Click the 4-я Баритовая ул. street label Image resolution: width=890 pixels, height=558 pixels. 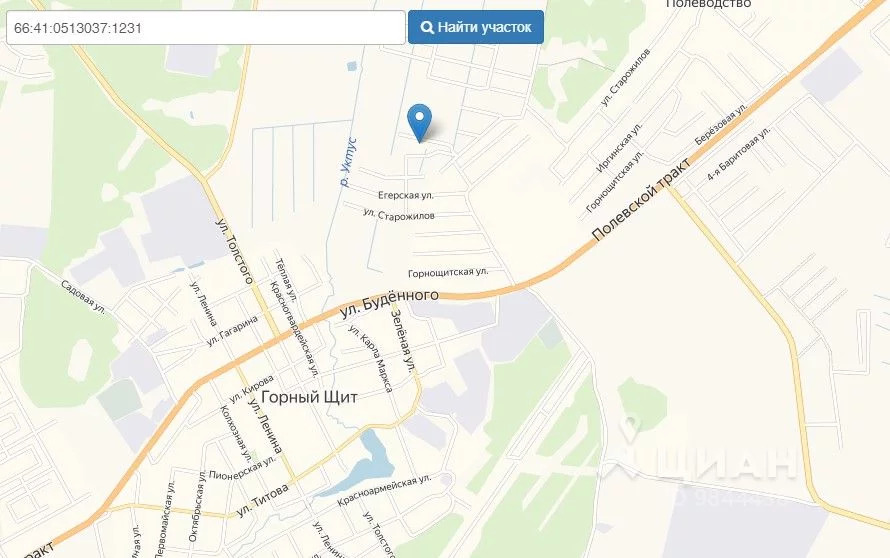(739, 154)
